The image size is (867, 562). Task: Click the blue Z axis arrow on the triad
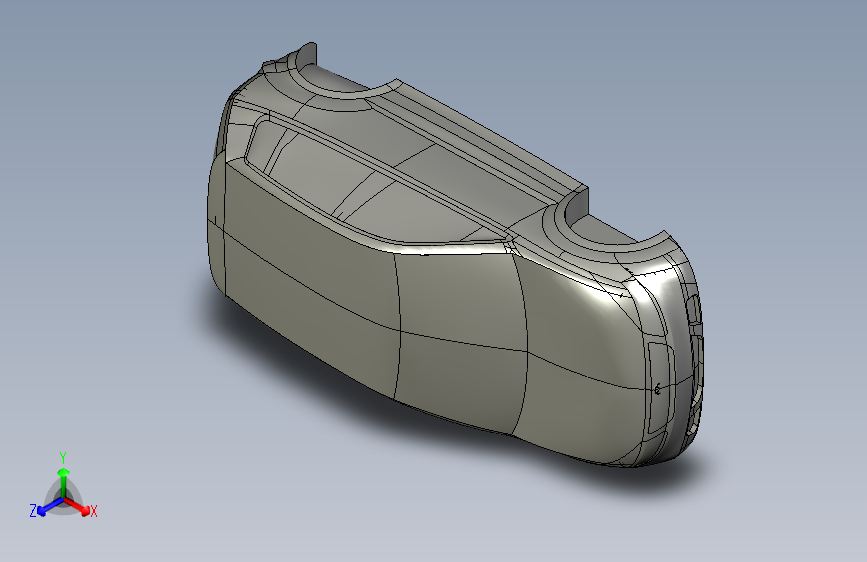pyautogui.click(x=51, y=507)
